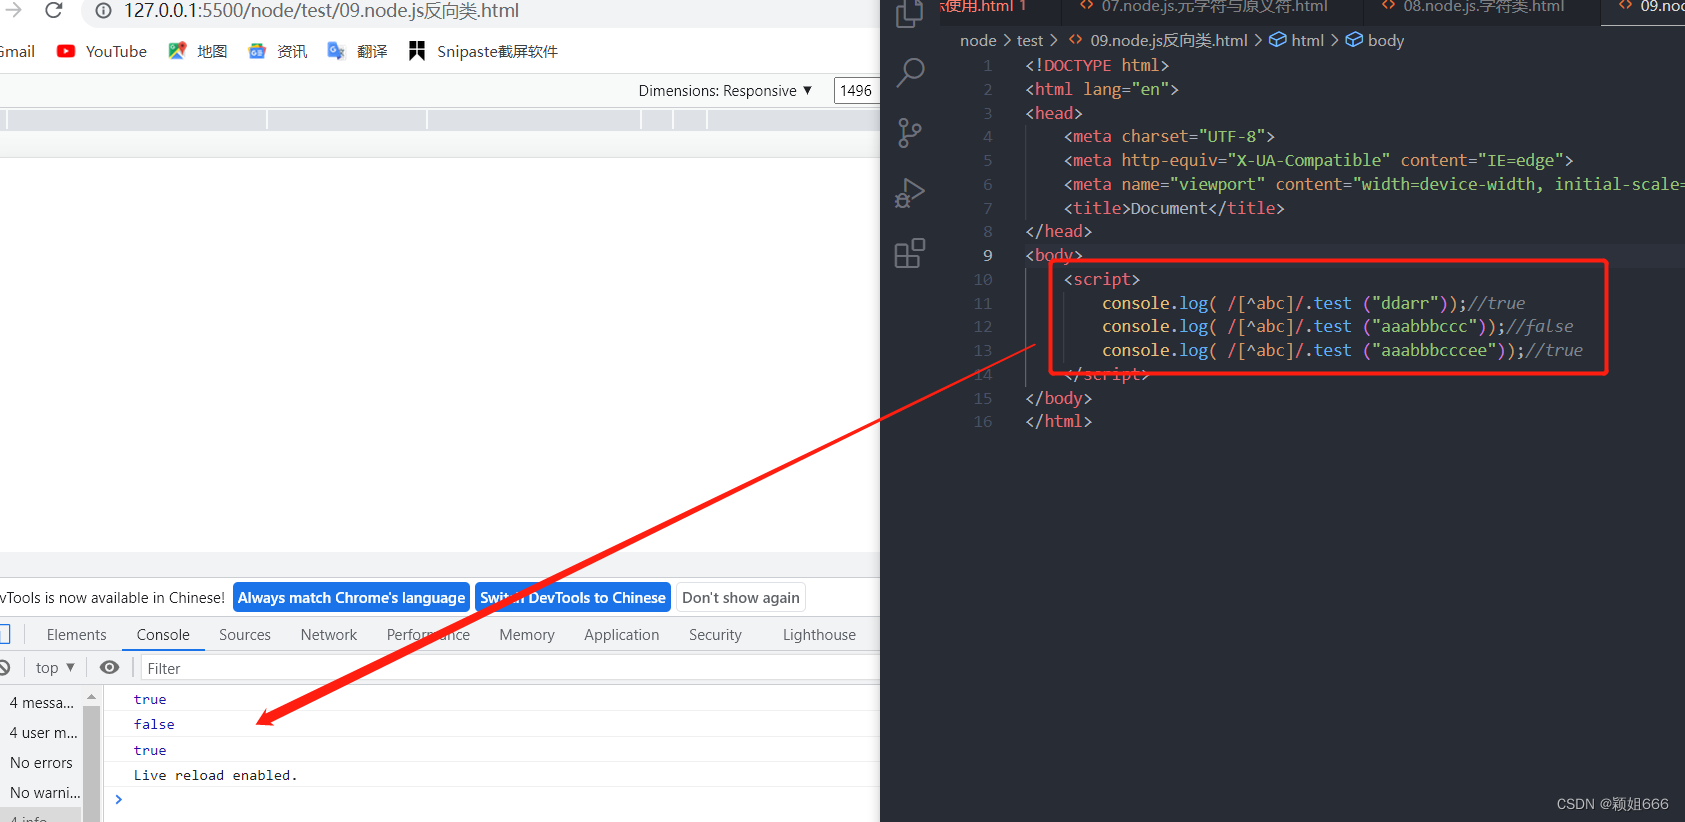Open site information icon in address bar
The height and width of the screenshot is (822, 1685).
pos(103,11)
